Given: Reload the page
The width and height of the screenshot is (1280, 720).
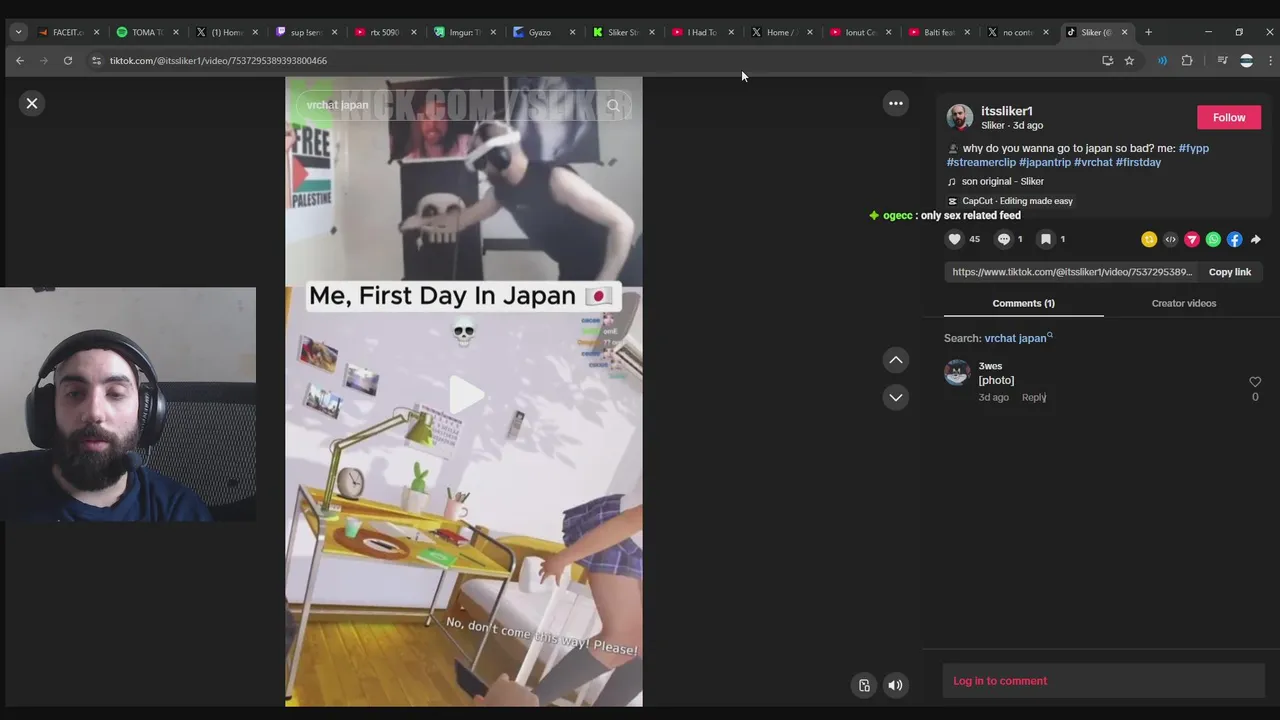Looking at the screenshot, I should point(68,60).
